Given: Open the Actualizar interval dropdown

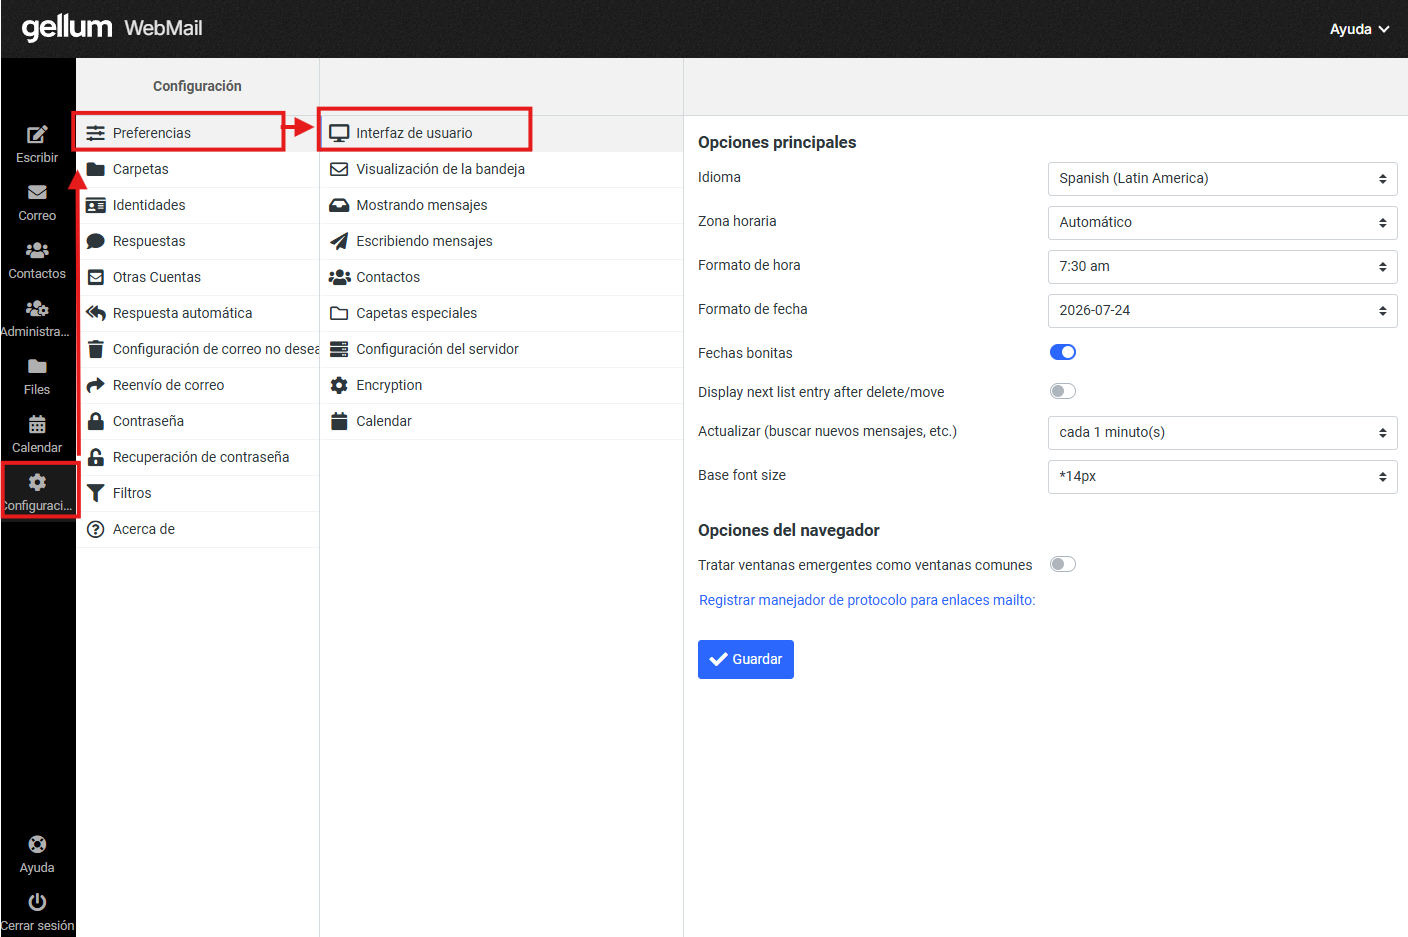Looking at the screenshot, I should point(1222,433).
